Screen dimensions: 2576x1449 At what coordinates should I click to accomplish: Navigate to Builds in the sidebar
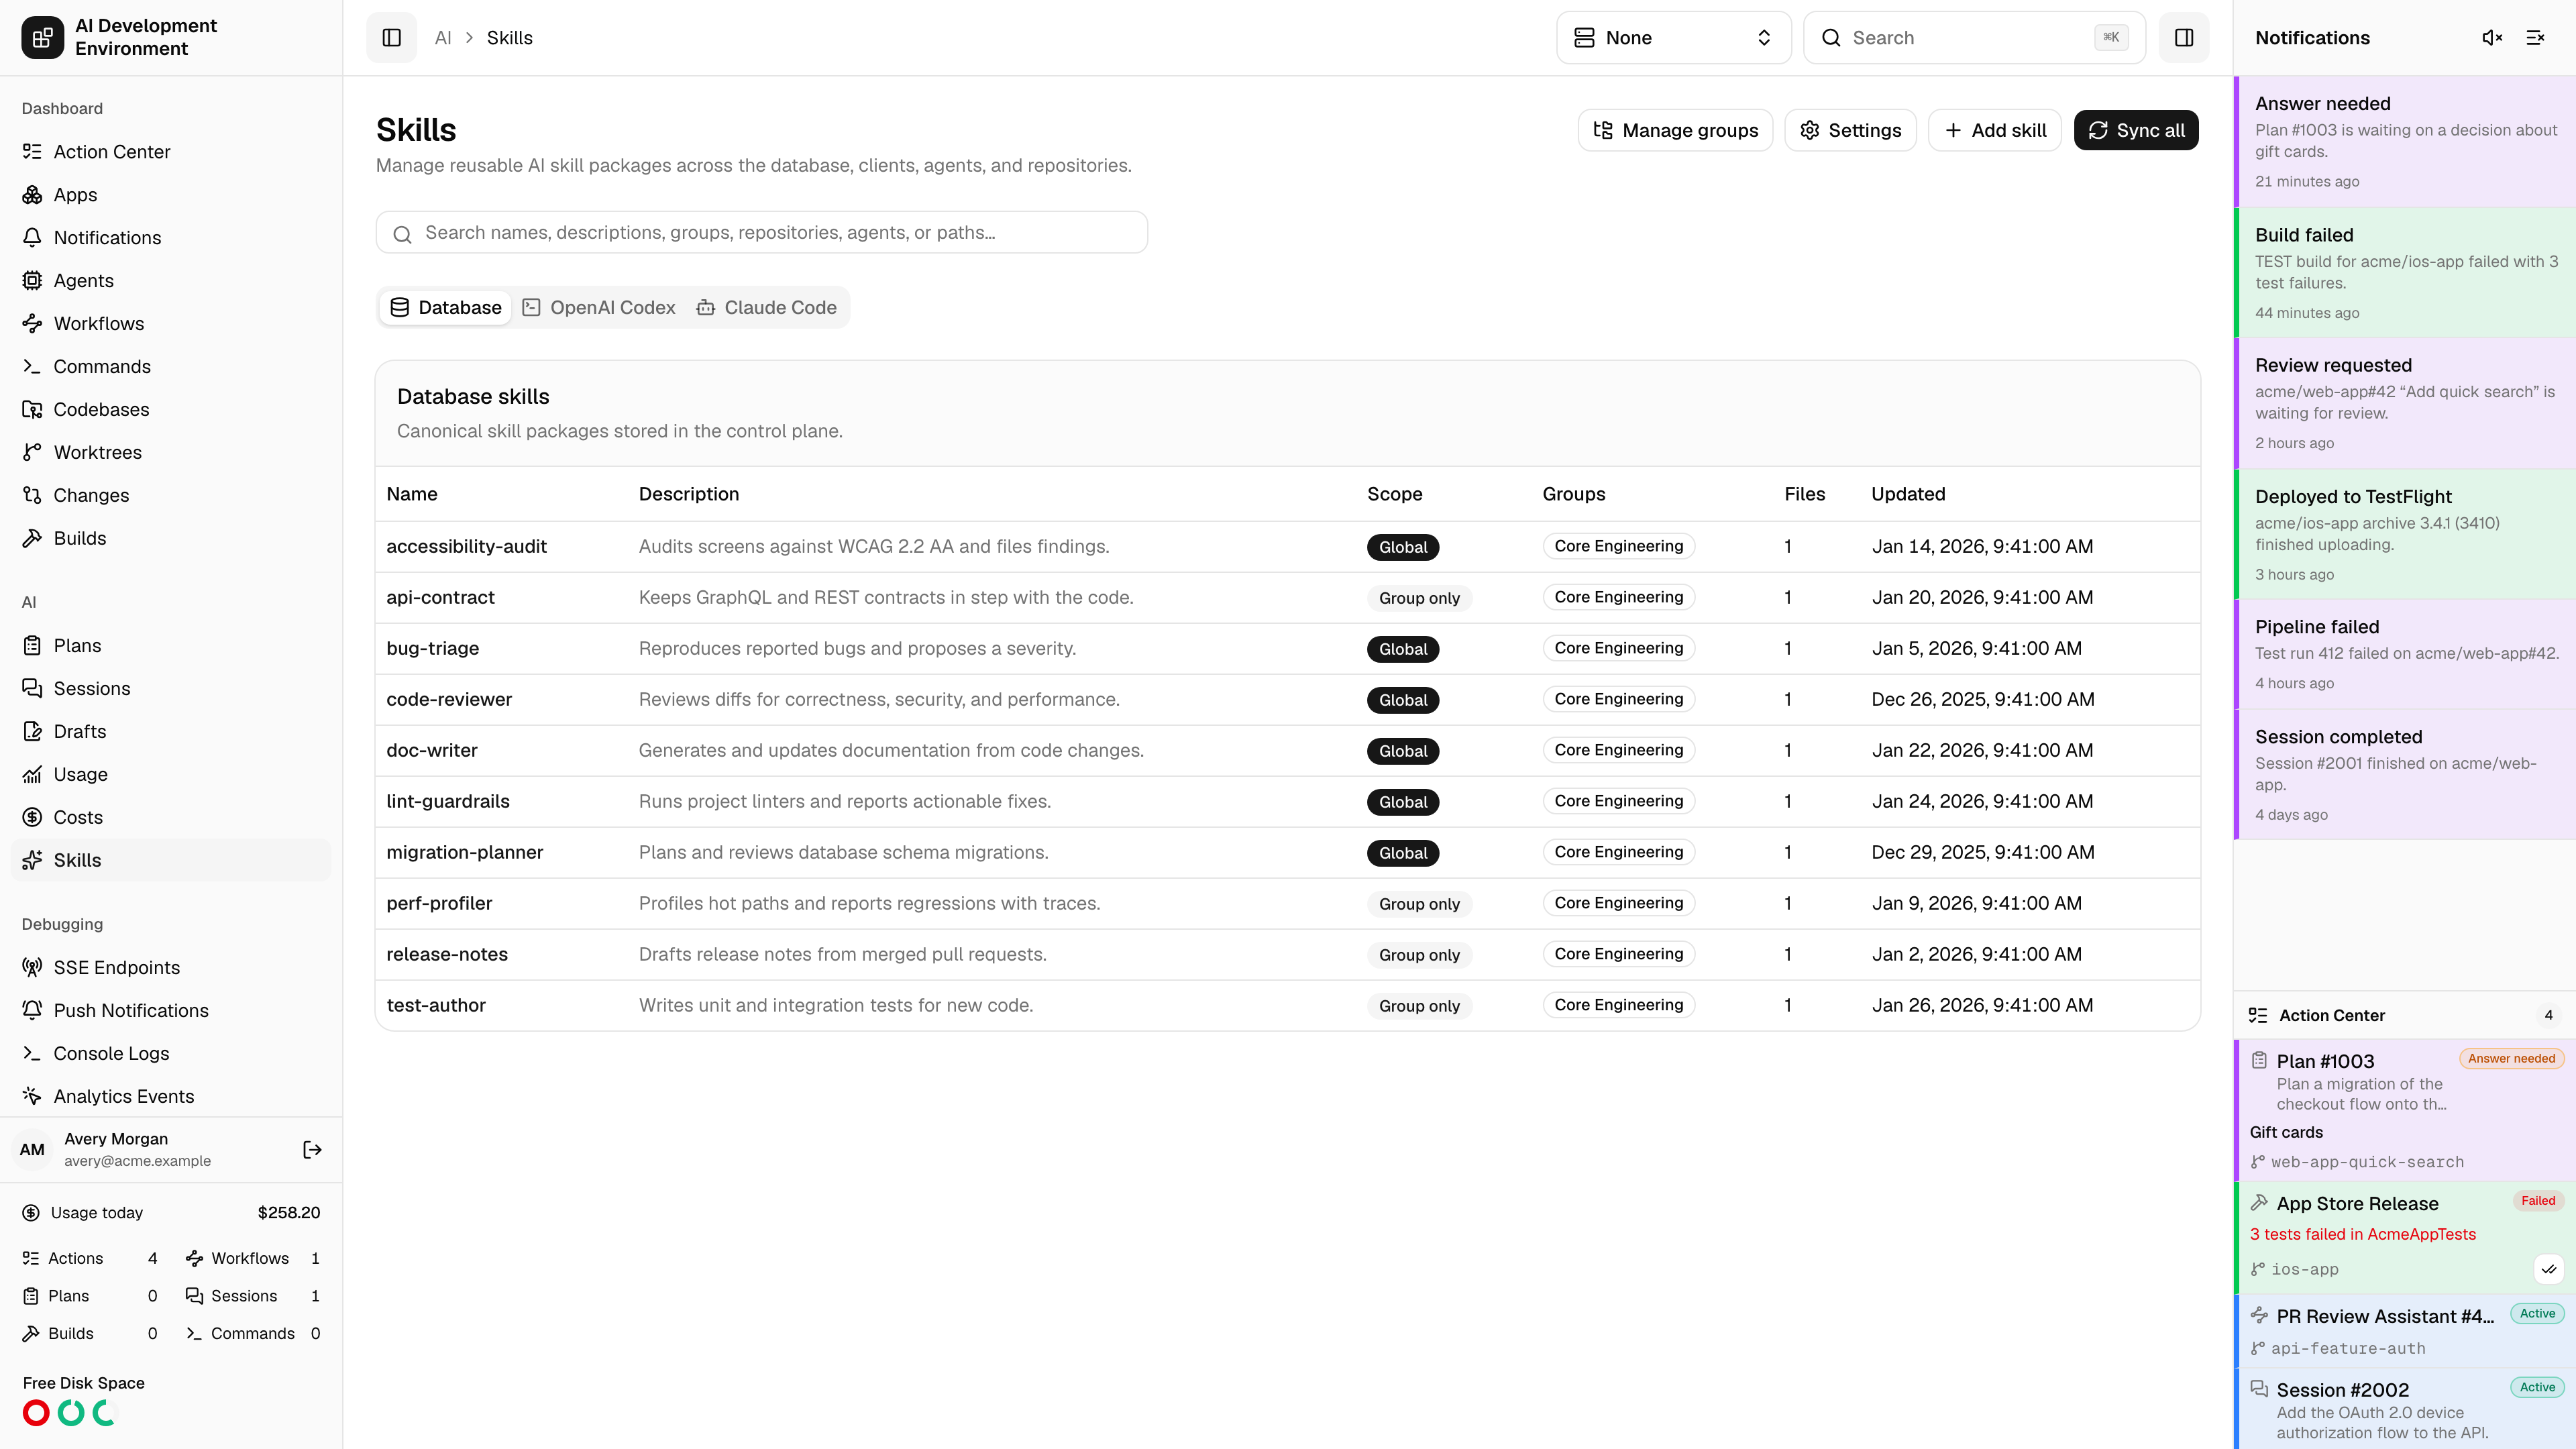tap(171, 538)
